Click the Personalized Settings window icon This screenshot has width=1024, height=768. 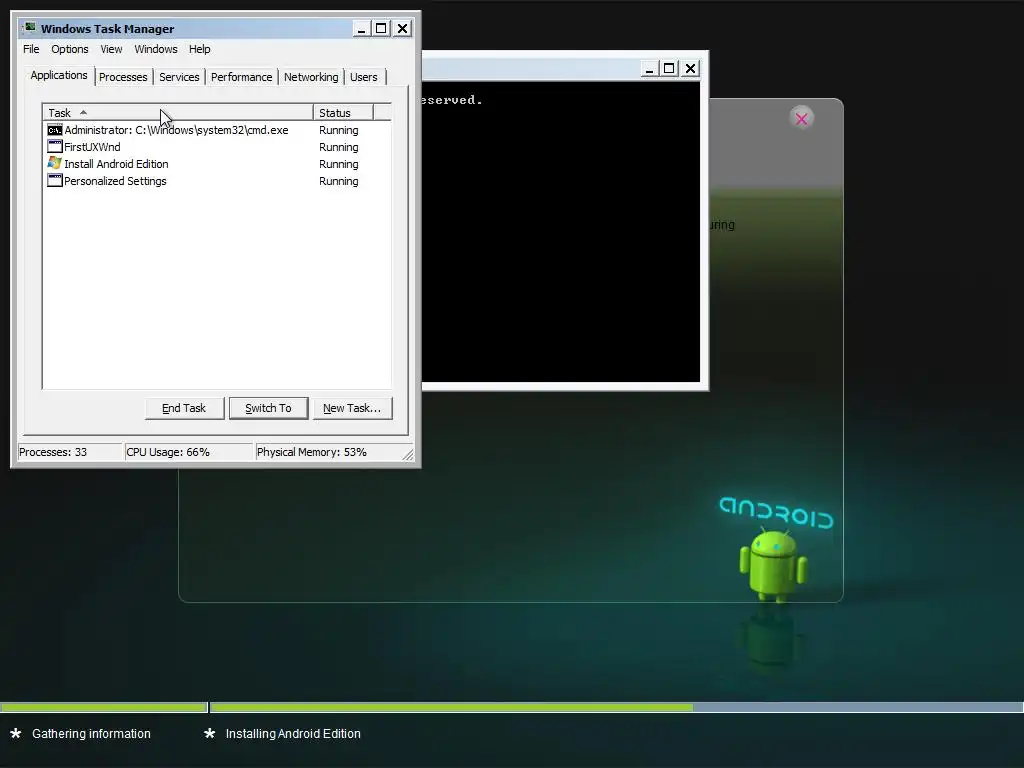pos(55,181)
